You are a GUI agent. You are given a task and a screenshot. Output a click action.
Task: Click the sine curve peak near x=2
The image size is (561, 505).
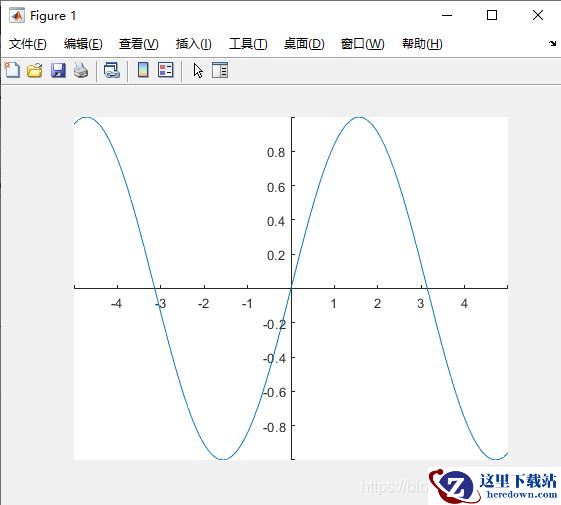pyautogui.click(x=360, y=117)
